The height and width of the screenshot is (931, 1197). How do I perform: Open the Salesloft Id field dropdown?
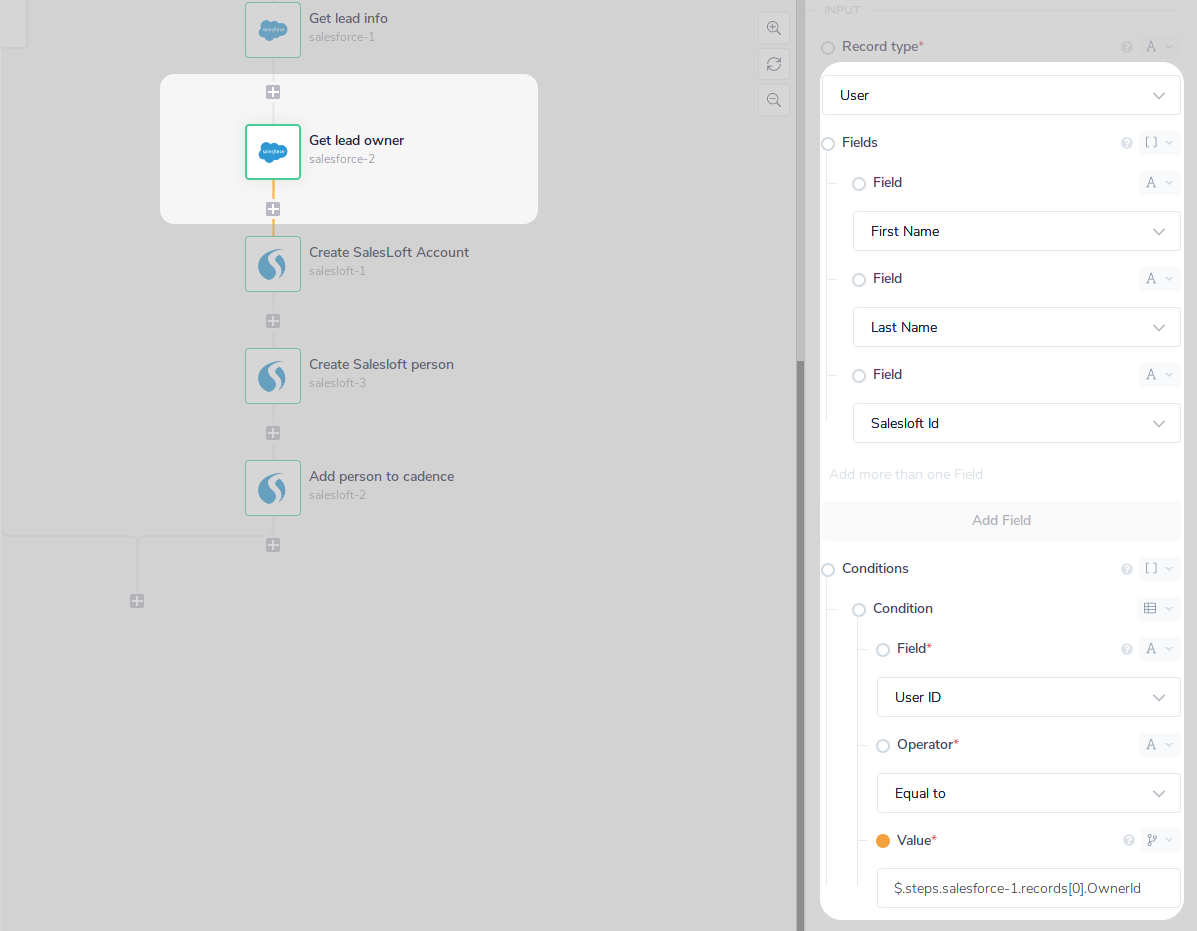tap(1016, 423)
